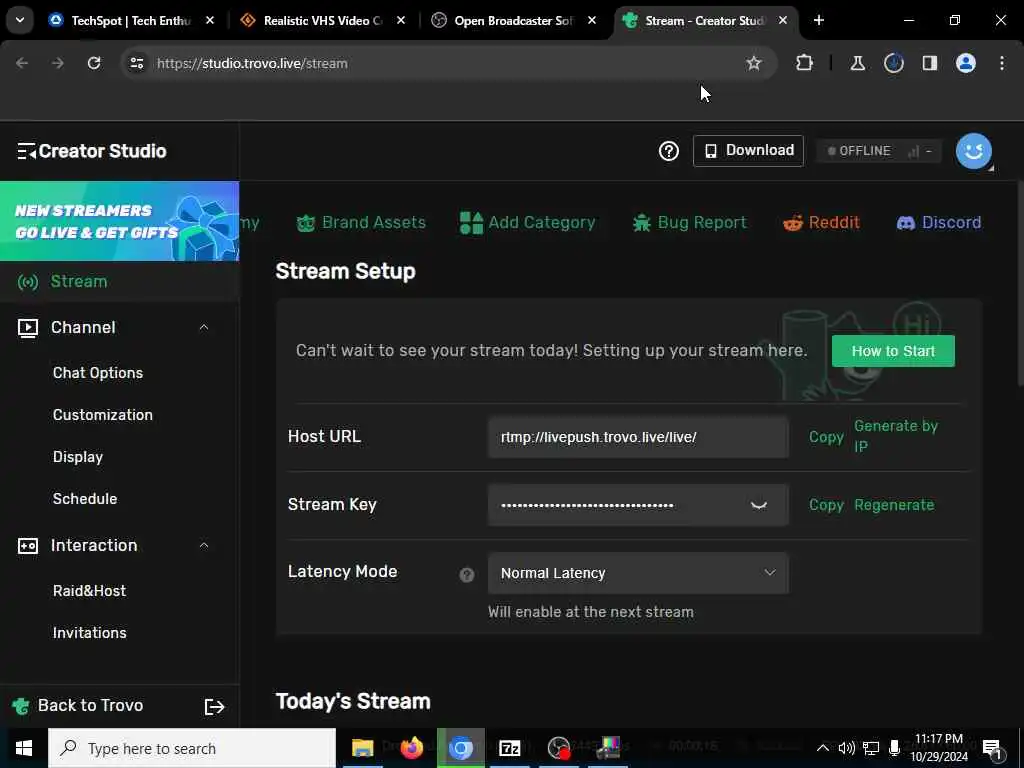This screenshot has width=1024, height=768.
Task: Open File Explorer from taskbar
Action: [362, 748]
